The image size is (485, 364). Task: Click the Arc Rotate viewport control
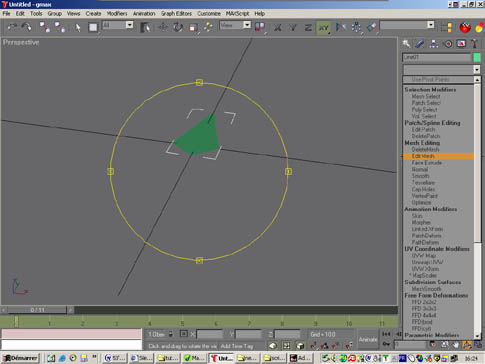pos(467,345)
